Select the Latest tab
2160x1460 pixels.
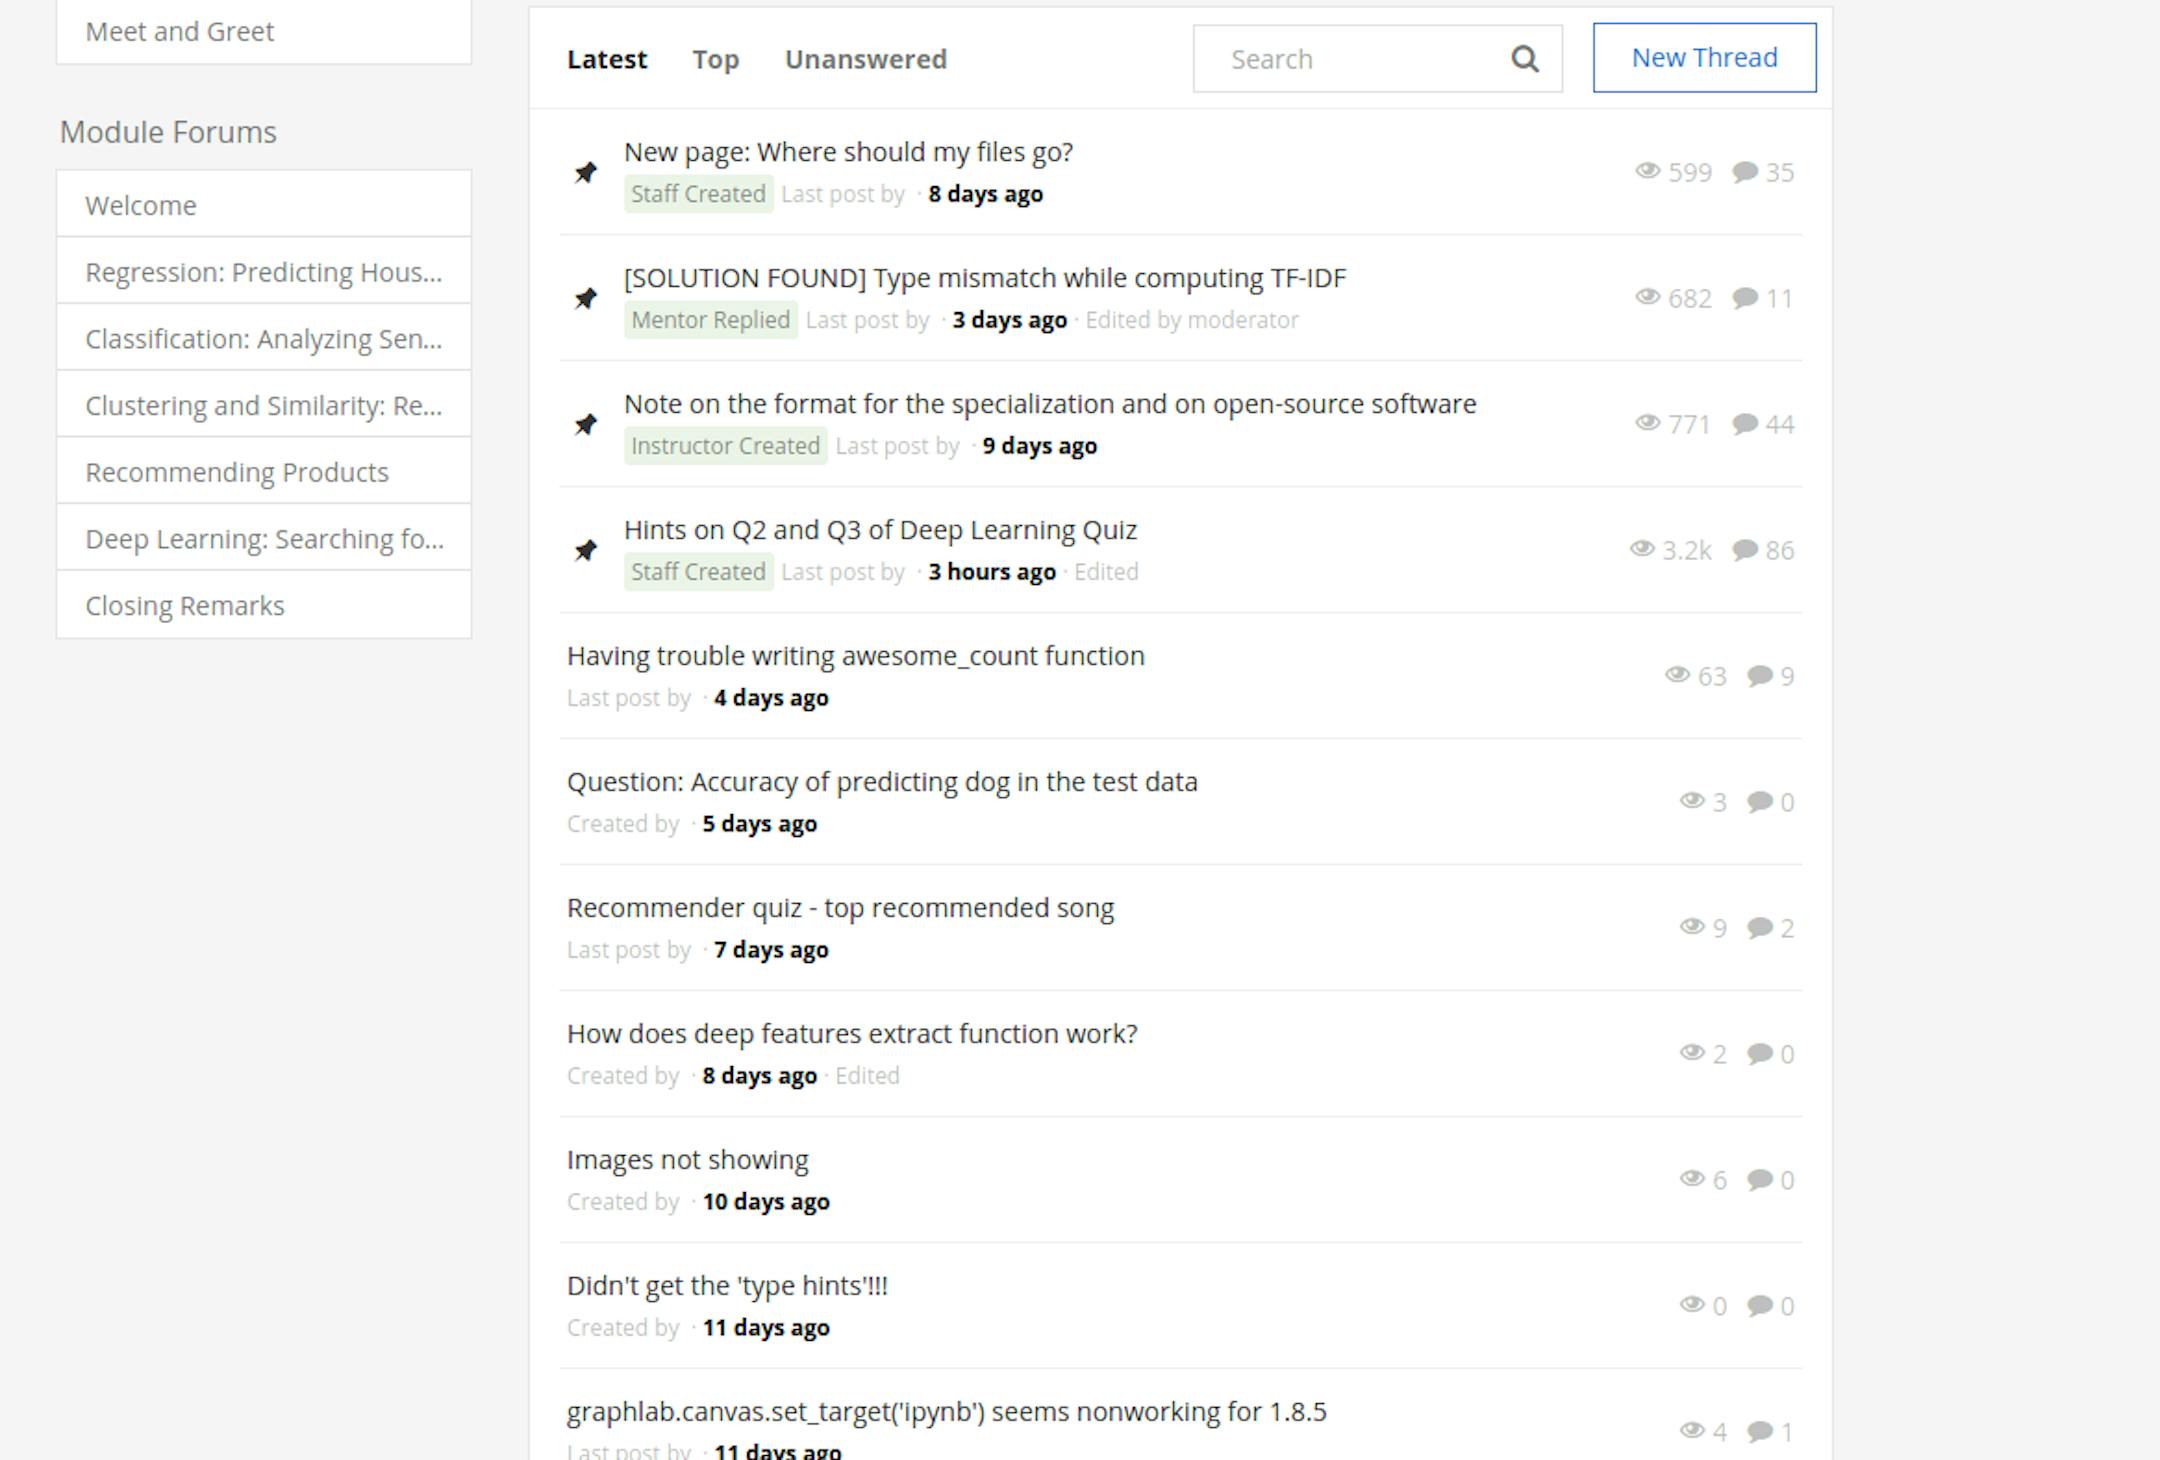tap(607, 60)
